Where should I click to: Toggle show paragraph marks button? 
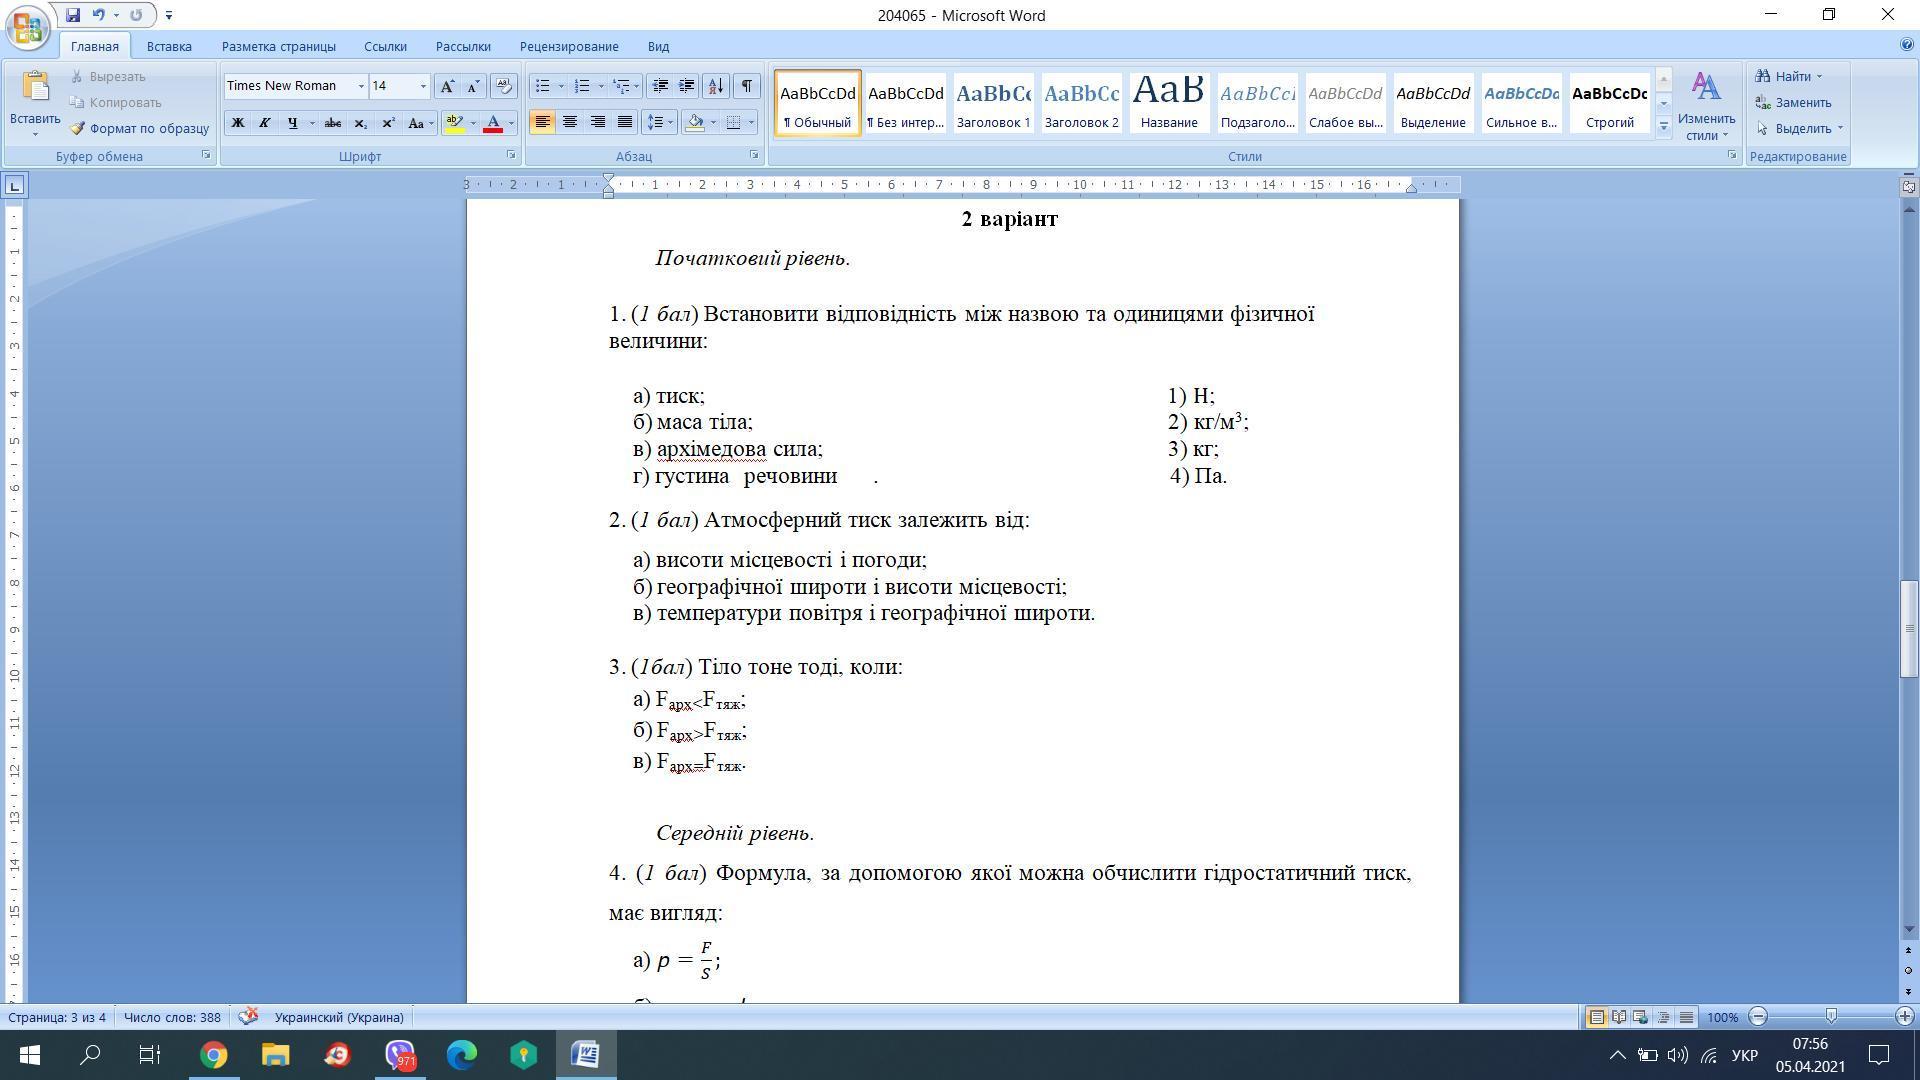[x=746, y=86]
